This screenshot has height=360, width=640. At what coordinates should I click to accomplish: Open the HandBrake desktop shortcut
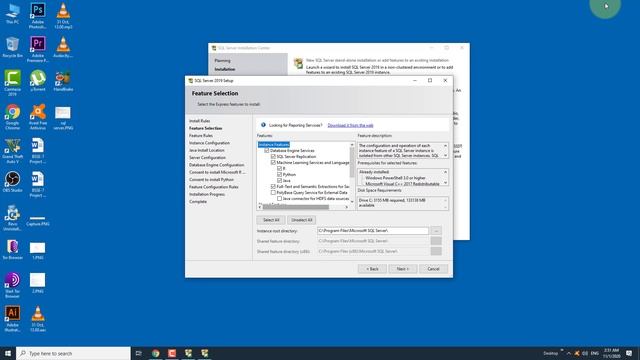pyautogui.click(x=63, y=80)
